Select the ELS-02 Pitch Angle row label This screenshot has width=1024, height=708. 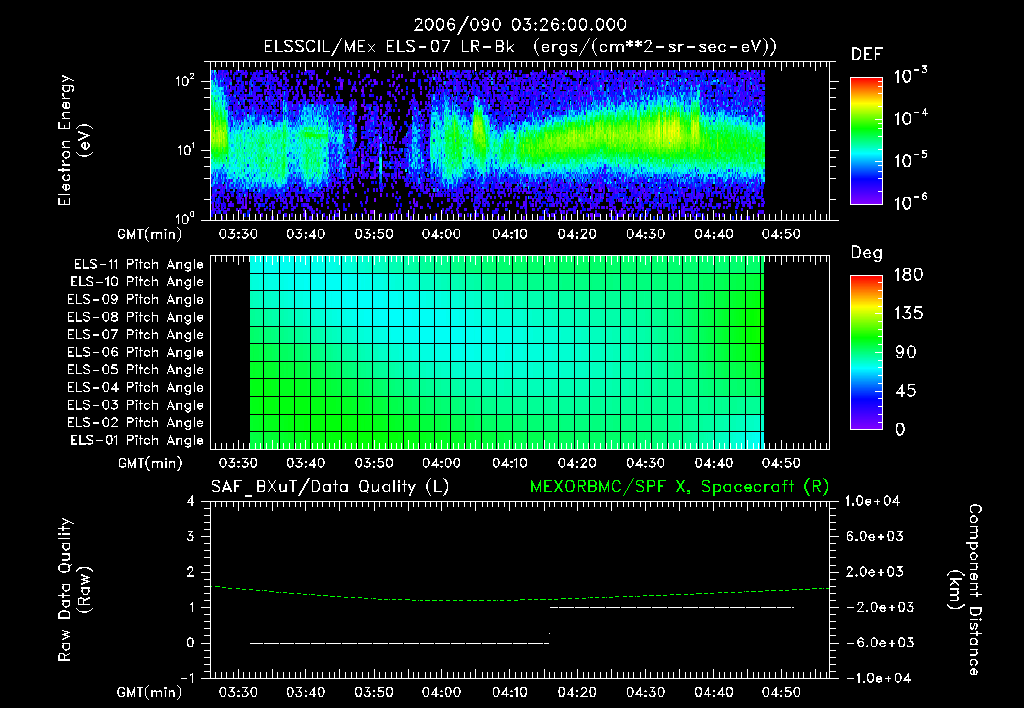(136, 423)
